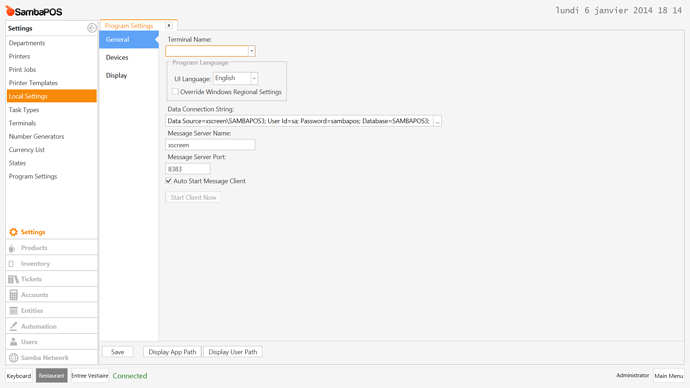Uncheck Auto Start Message Client
The image size is (690, 388).
pos(169,181)
